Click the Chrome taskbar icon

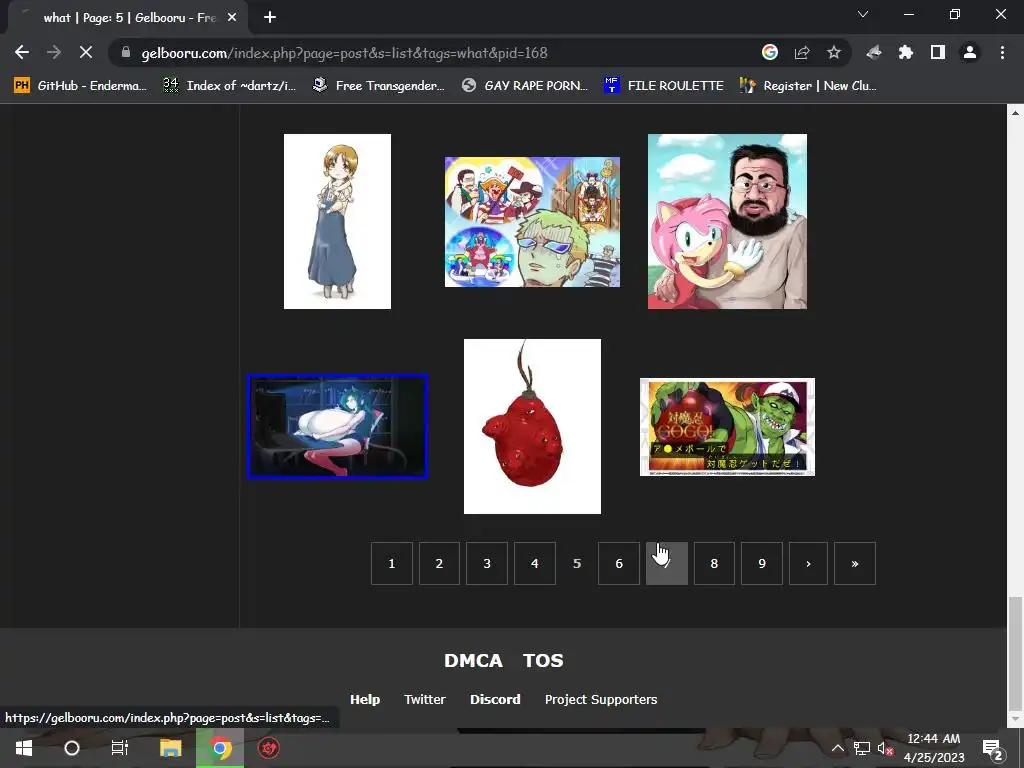(220, 748)
